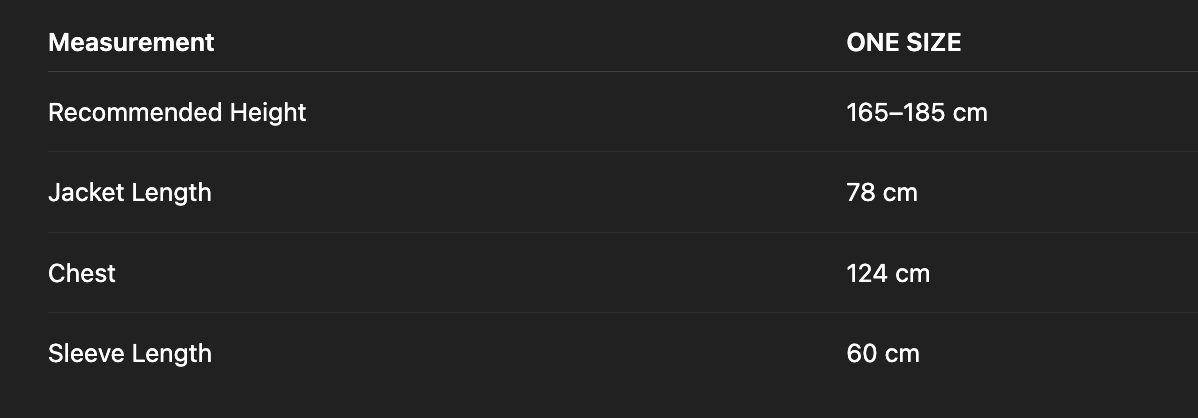This screenshot has height=418, width=1198.
Task: Click the cm unit after 165–185
Action: point(970,112)
